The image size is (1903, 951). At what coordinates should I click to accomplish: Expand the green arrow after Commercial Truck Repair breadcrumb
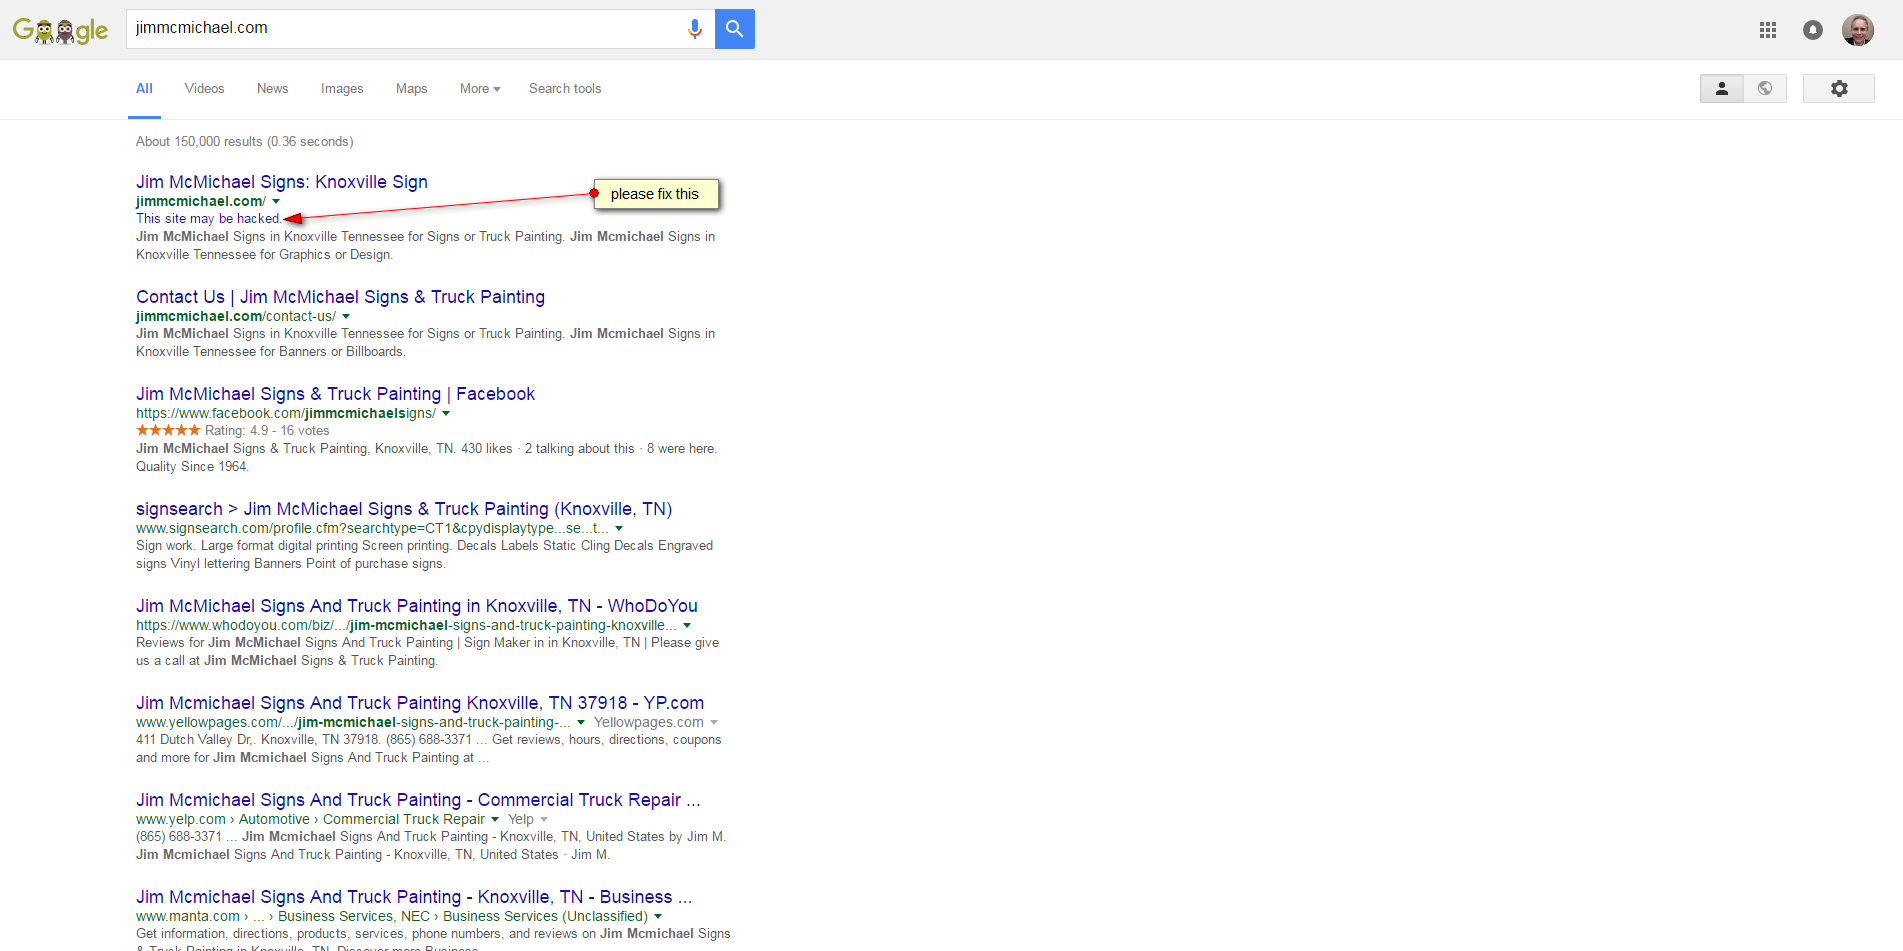point(495,820)
